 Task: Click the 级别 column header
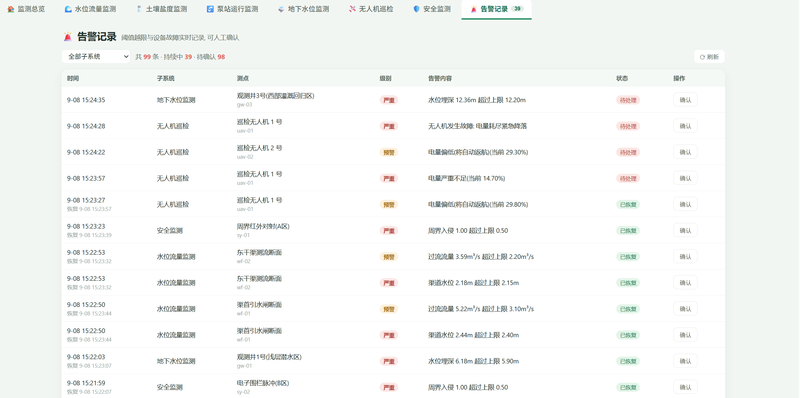[x=386, y=79]
